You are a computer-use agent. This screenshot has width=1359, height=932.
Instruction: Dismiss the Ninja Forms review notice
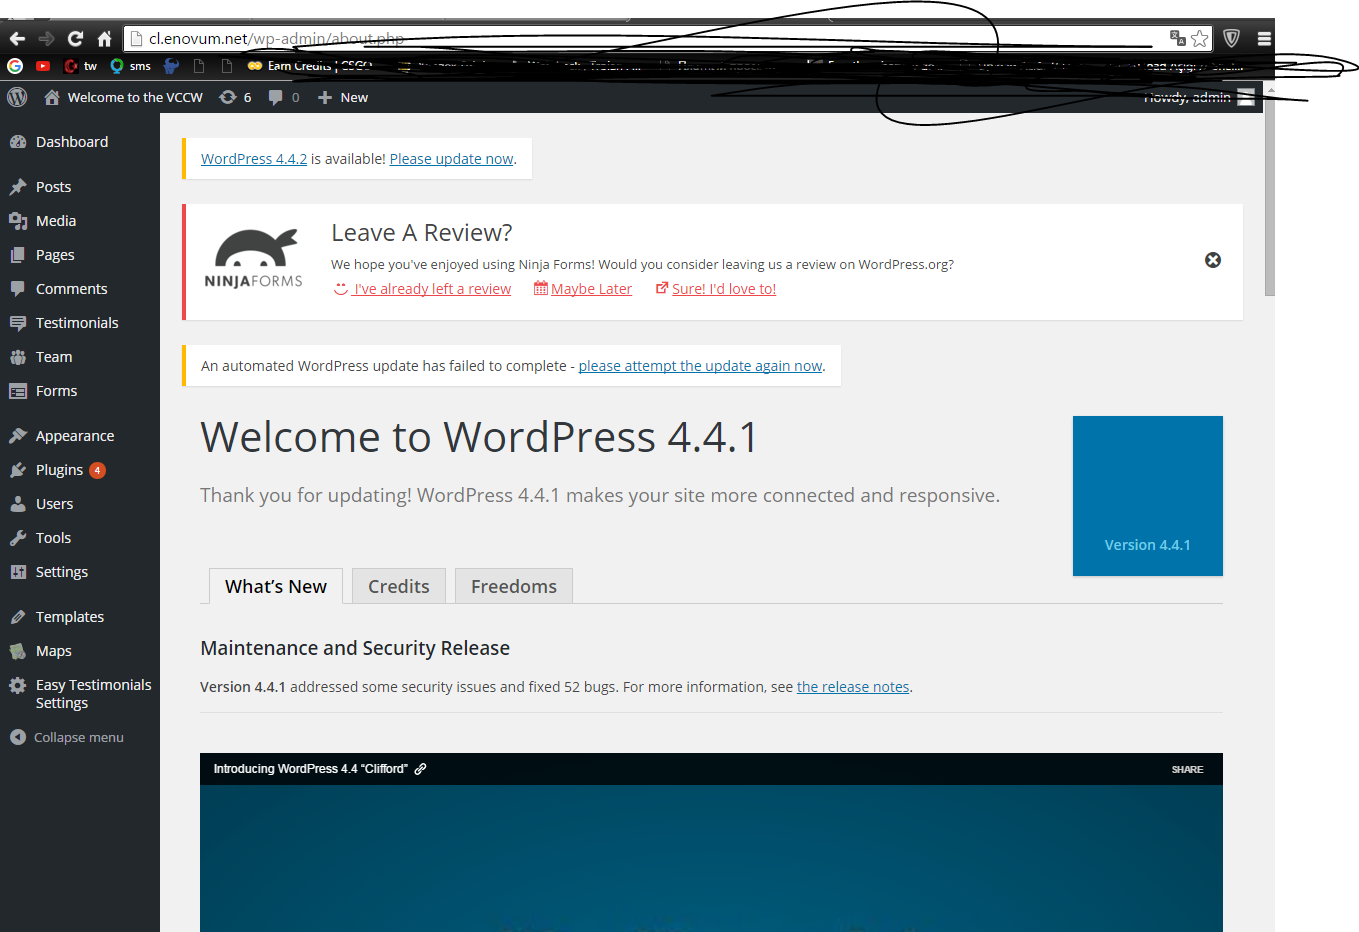(x=1213, y=260)
